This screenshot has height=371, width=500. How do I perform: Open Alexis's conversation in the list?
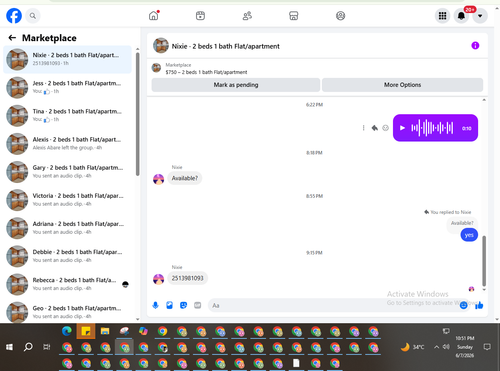pos(67,144)
